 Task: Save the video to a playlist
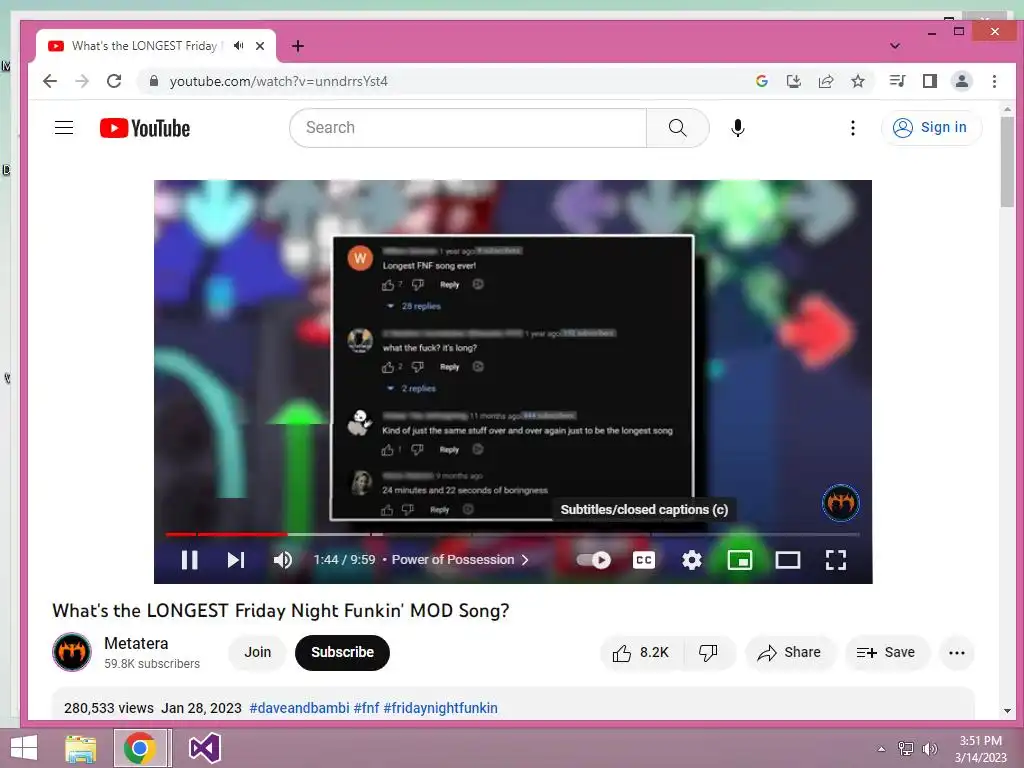pyautogui.click(x=886, y=652)
